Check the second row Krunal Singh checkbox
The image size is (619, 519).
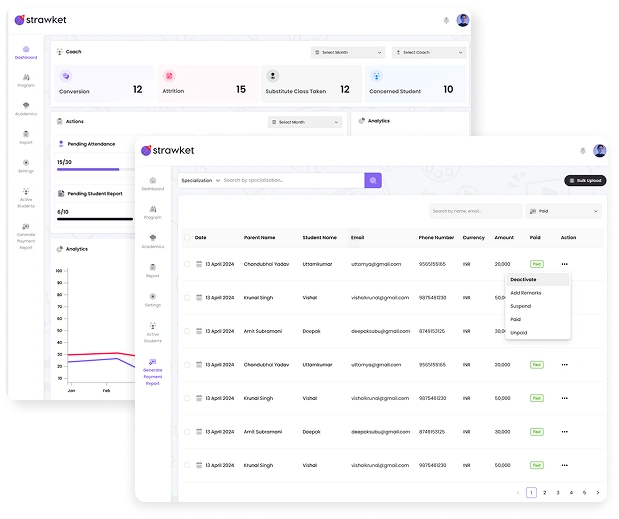click(x=187, y=298)
